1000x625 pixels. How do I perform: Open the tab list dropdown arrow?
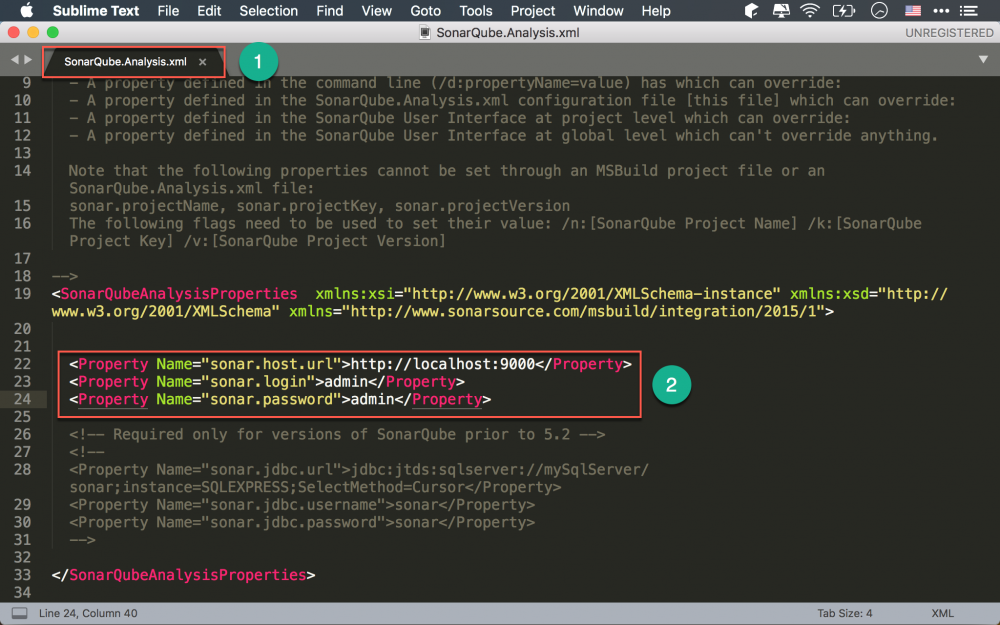coord(983,59)
